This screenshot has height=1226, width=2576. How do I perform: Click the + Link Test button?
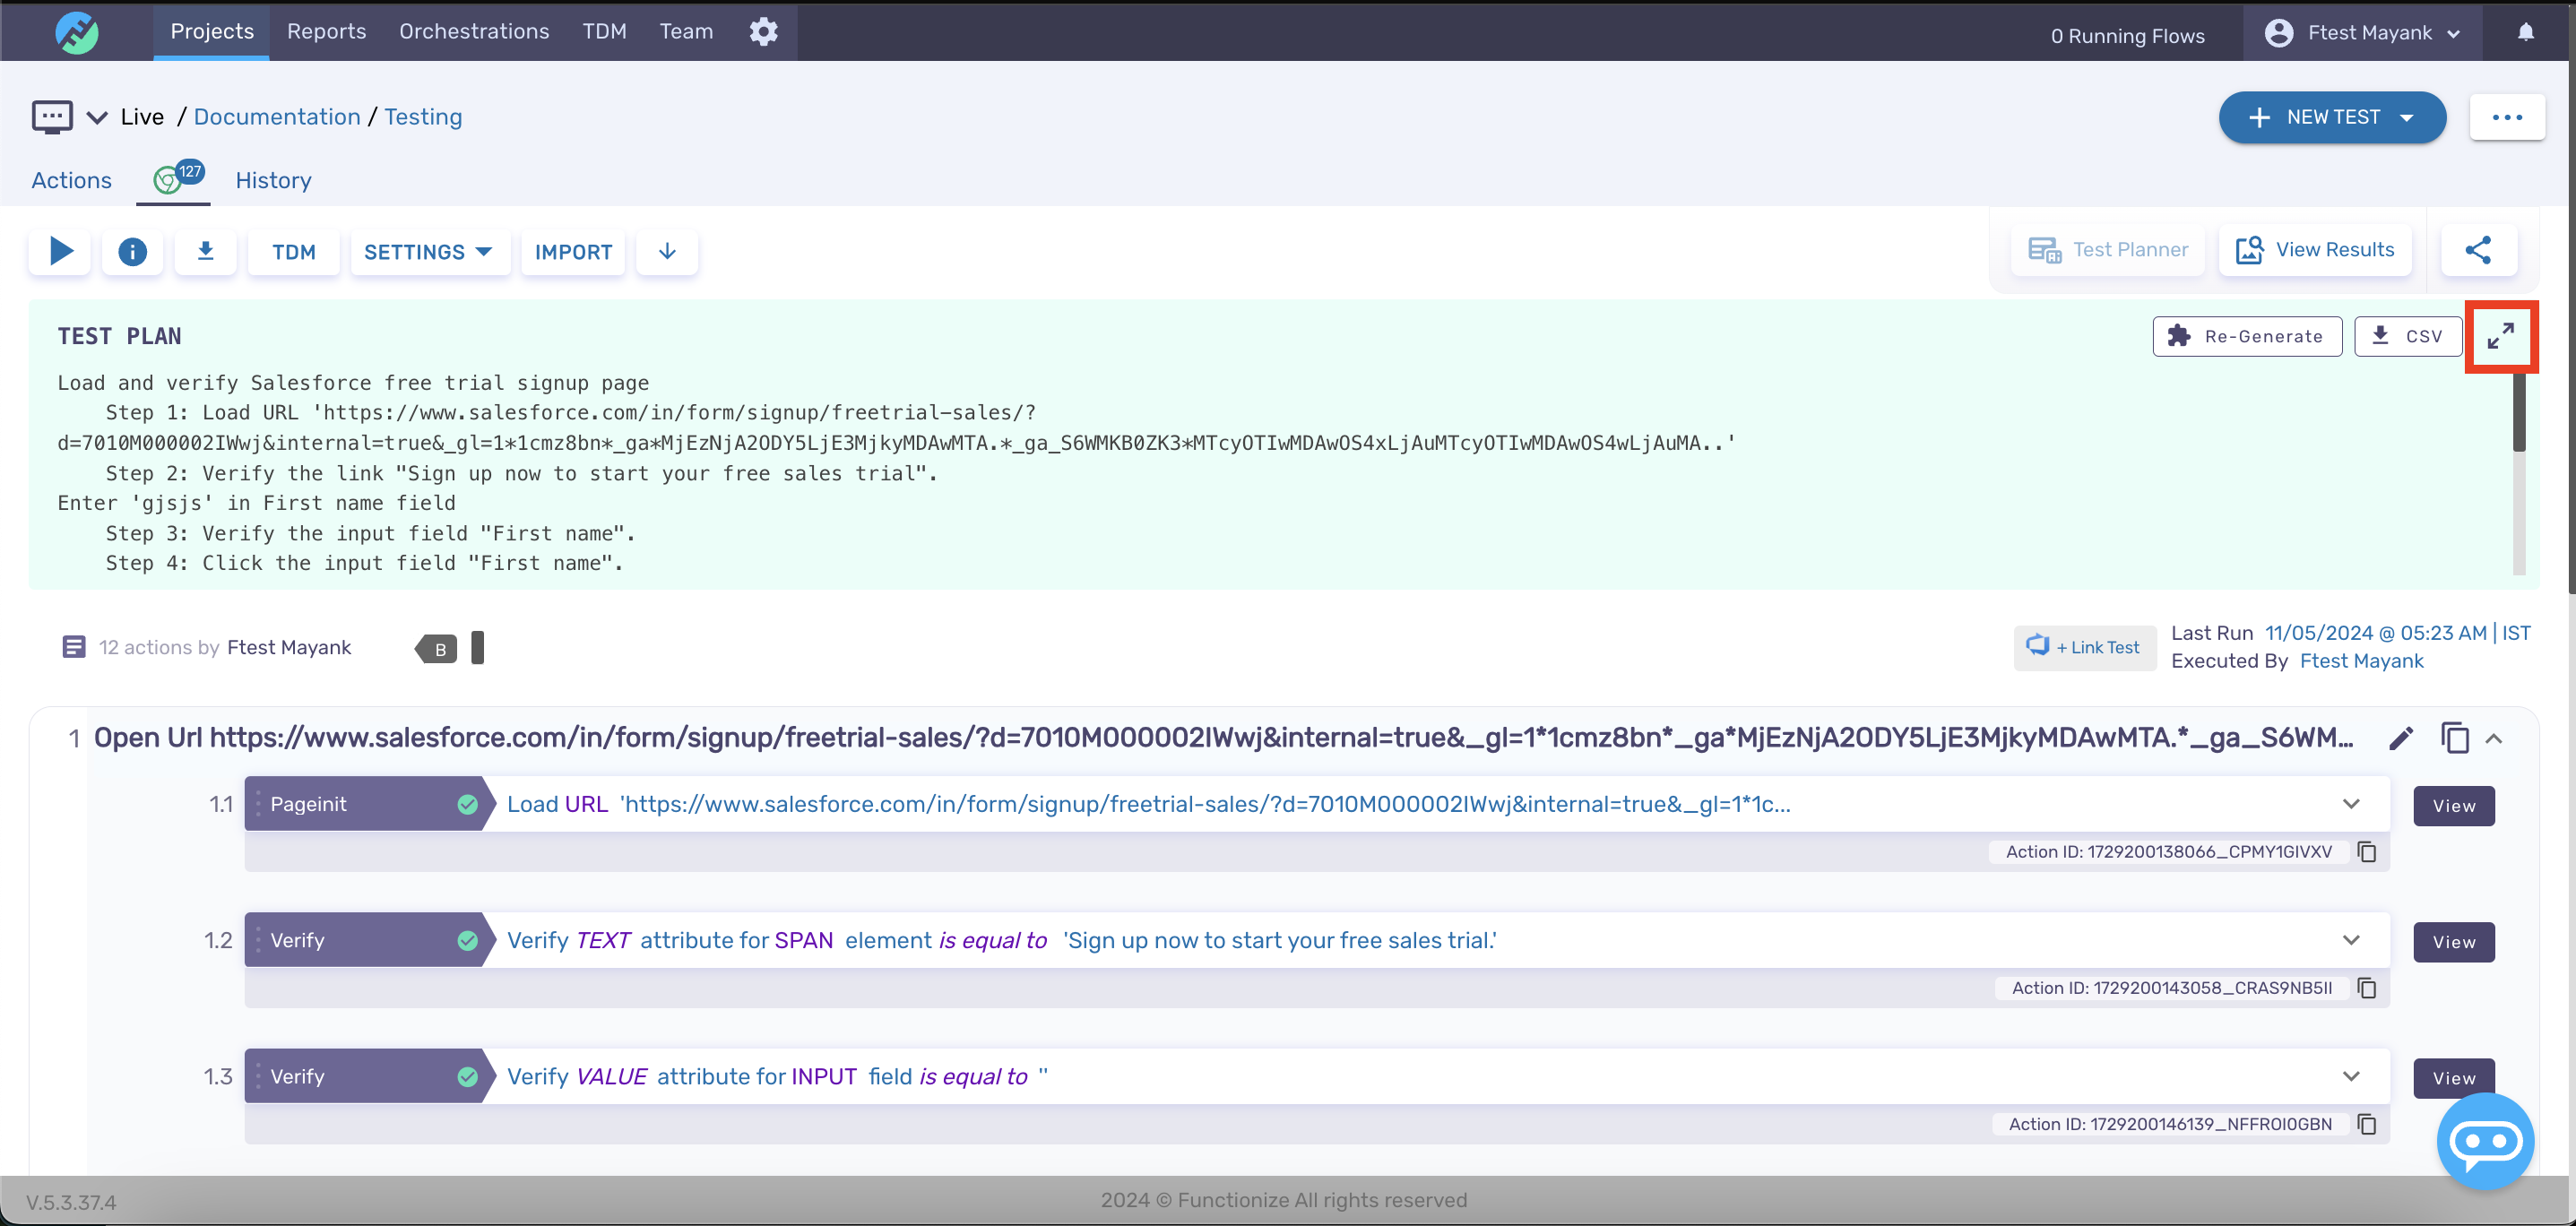point(2084,647)
